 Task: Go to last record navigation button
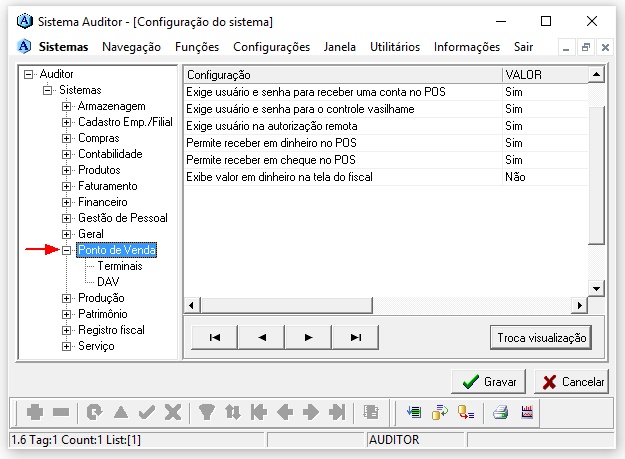(355, 338)
